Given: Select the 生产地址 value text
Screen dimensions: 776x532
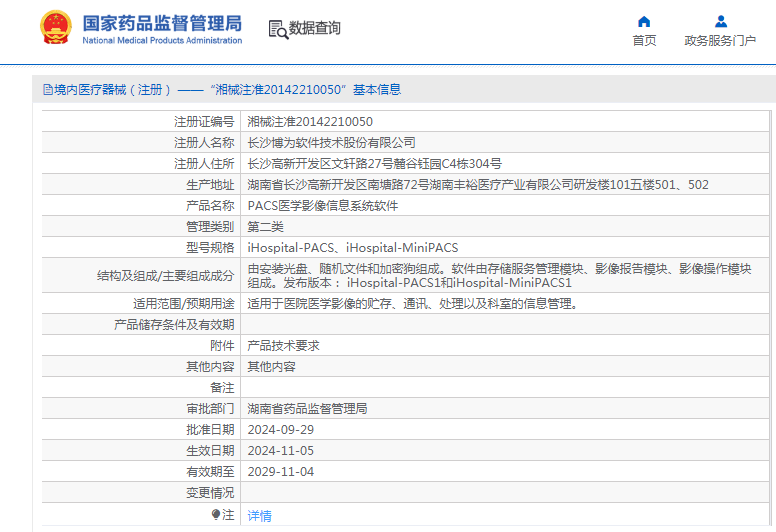Looking at the screenshot, I should click(x=478, y=185).
